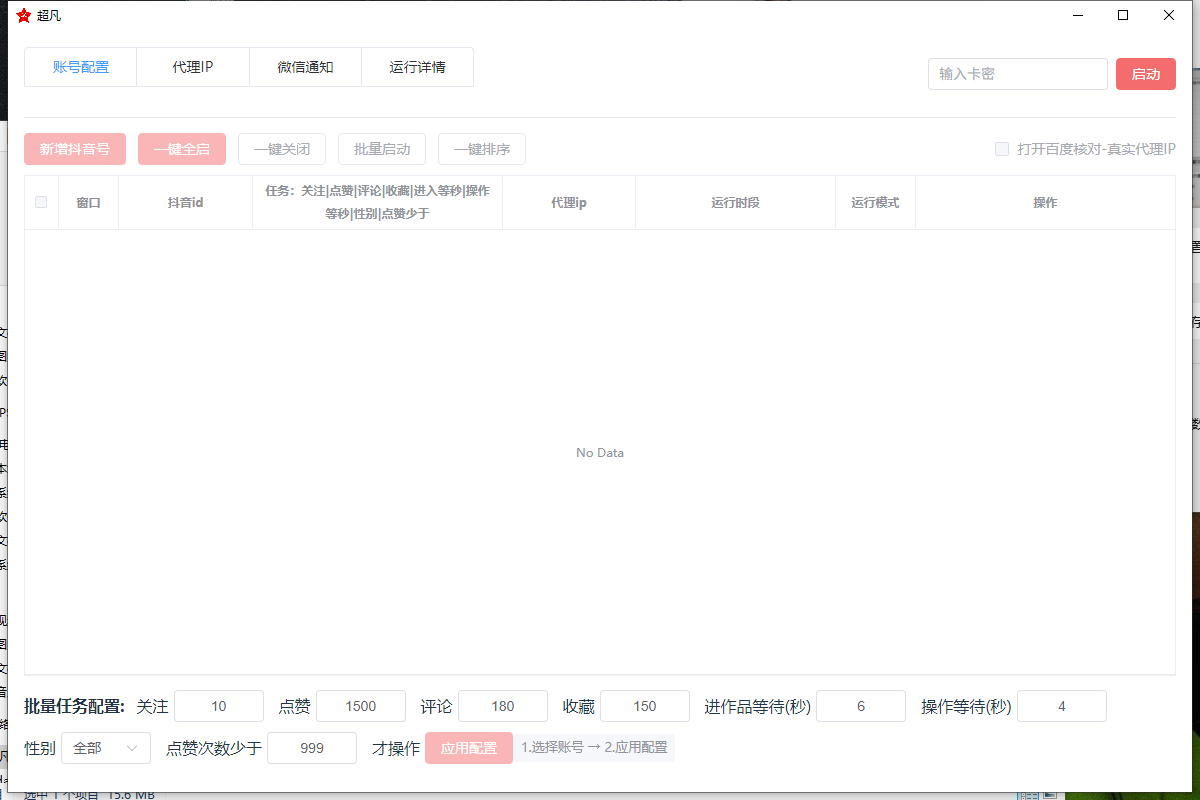Click the 进作品等待(秒) field showing 6
This screenshot has width=1200, height=800.
click(861, 705)
